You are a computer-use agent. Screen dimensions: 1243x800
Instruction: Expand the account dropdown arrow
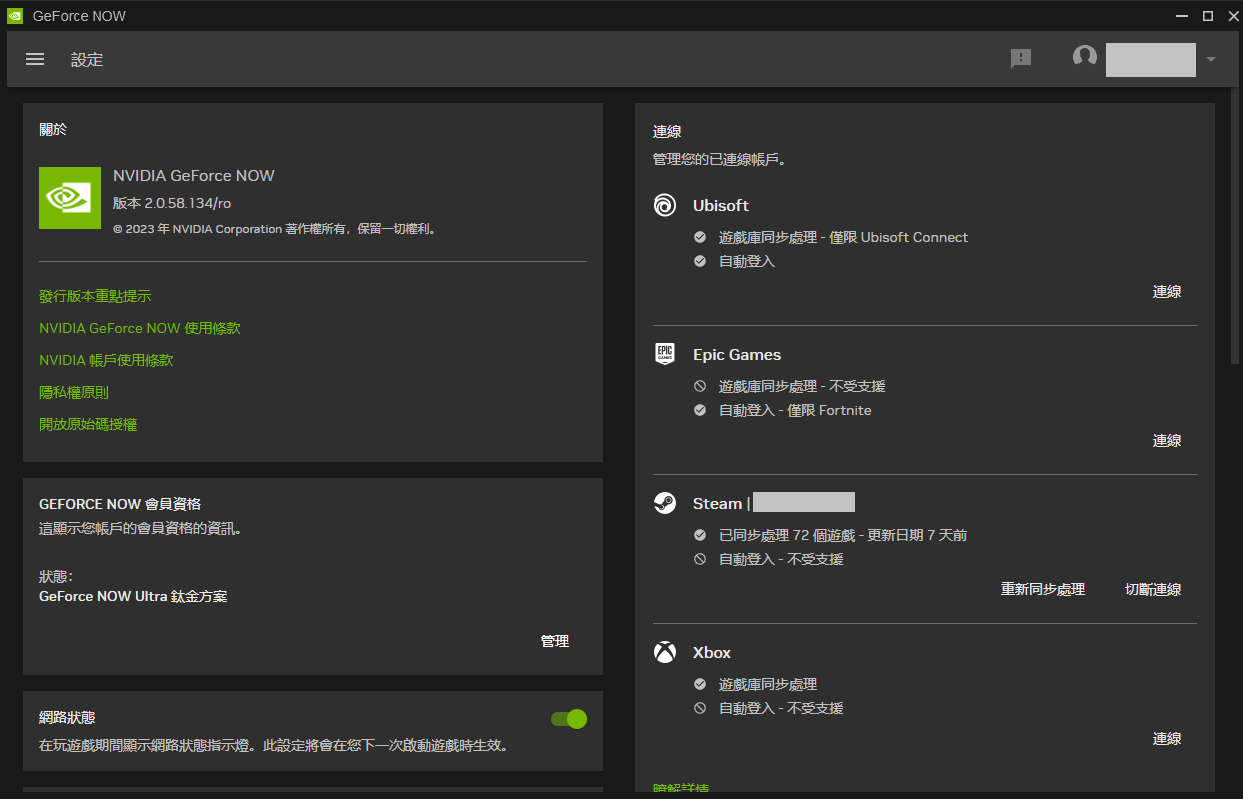(1211, 59)
